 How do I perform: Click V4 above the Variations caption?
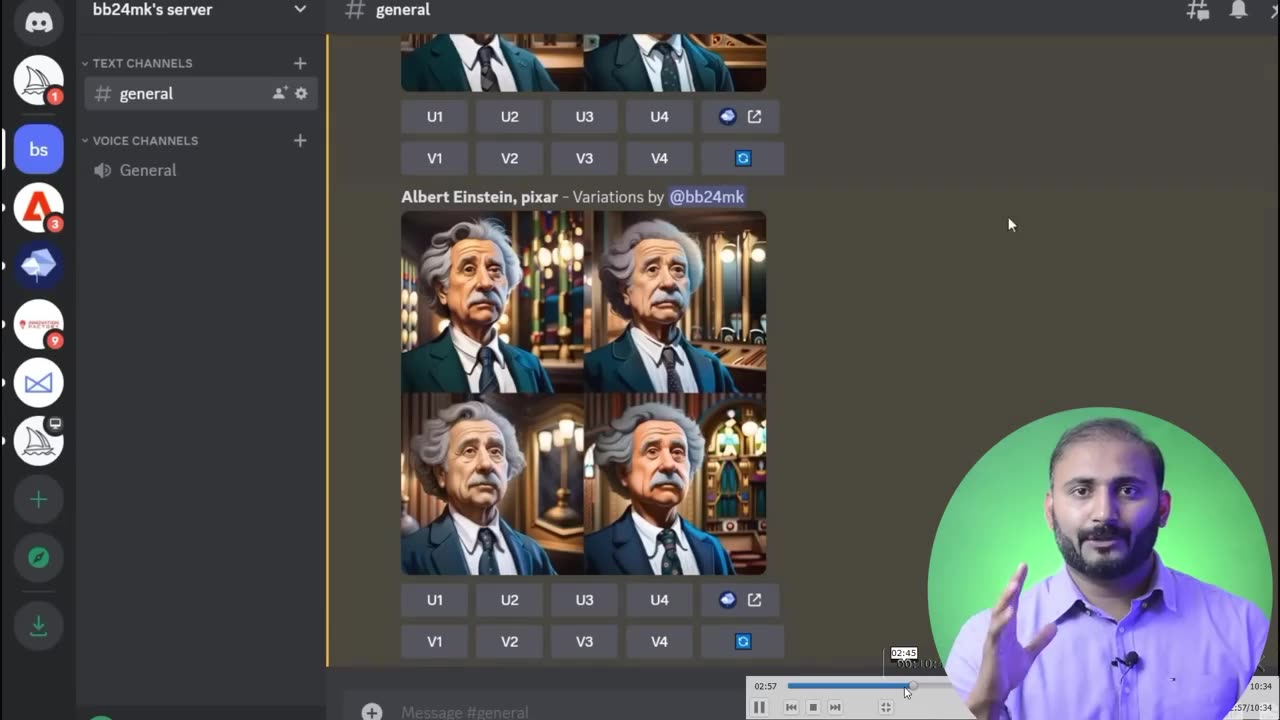[x=660, y=158]
